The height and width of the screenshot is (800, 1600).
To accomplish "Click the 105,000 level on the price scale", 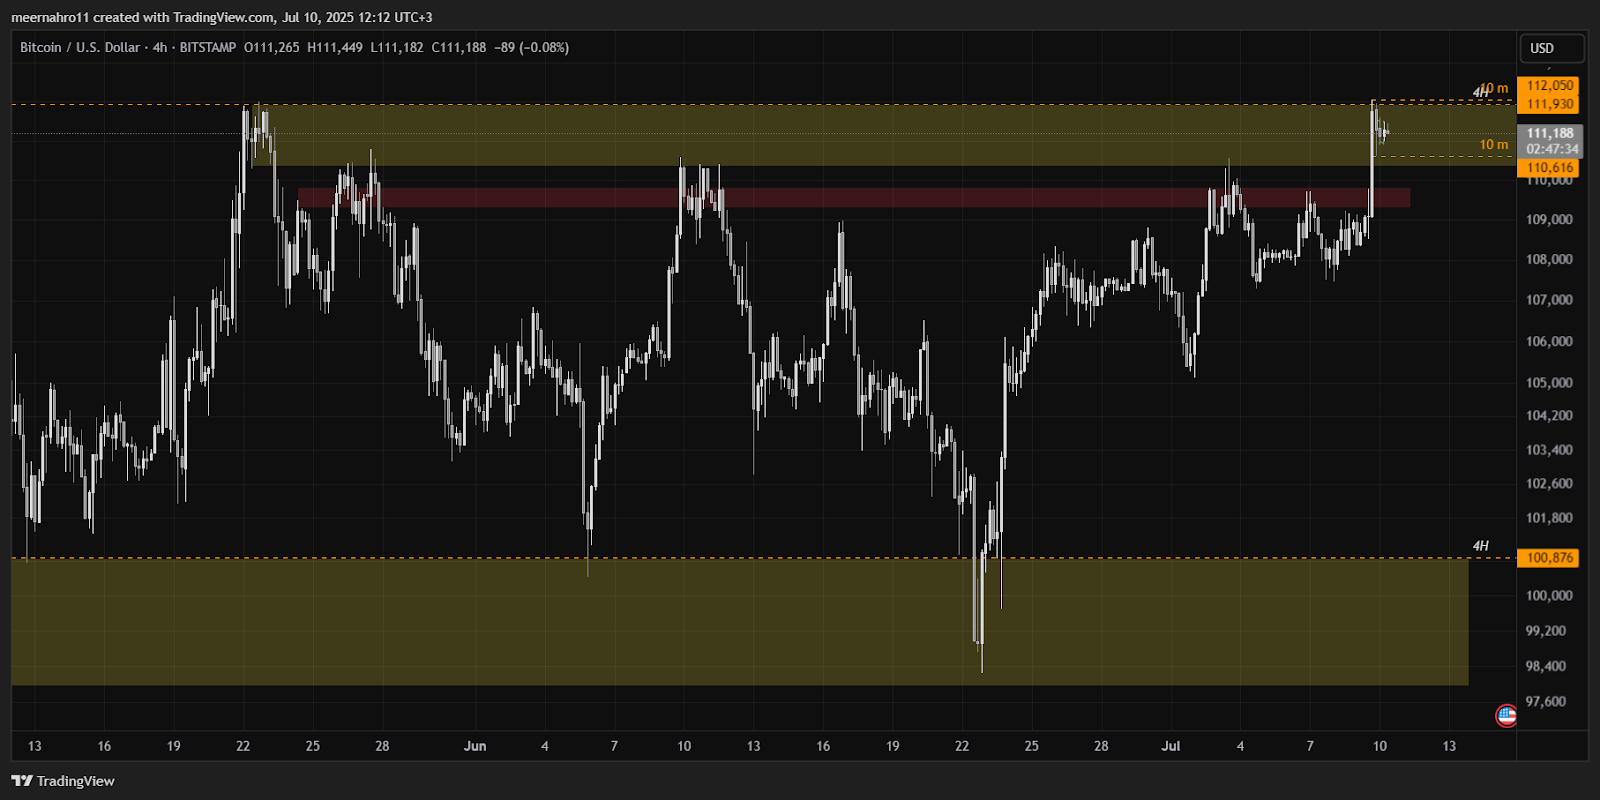I will pos(1549,383).
